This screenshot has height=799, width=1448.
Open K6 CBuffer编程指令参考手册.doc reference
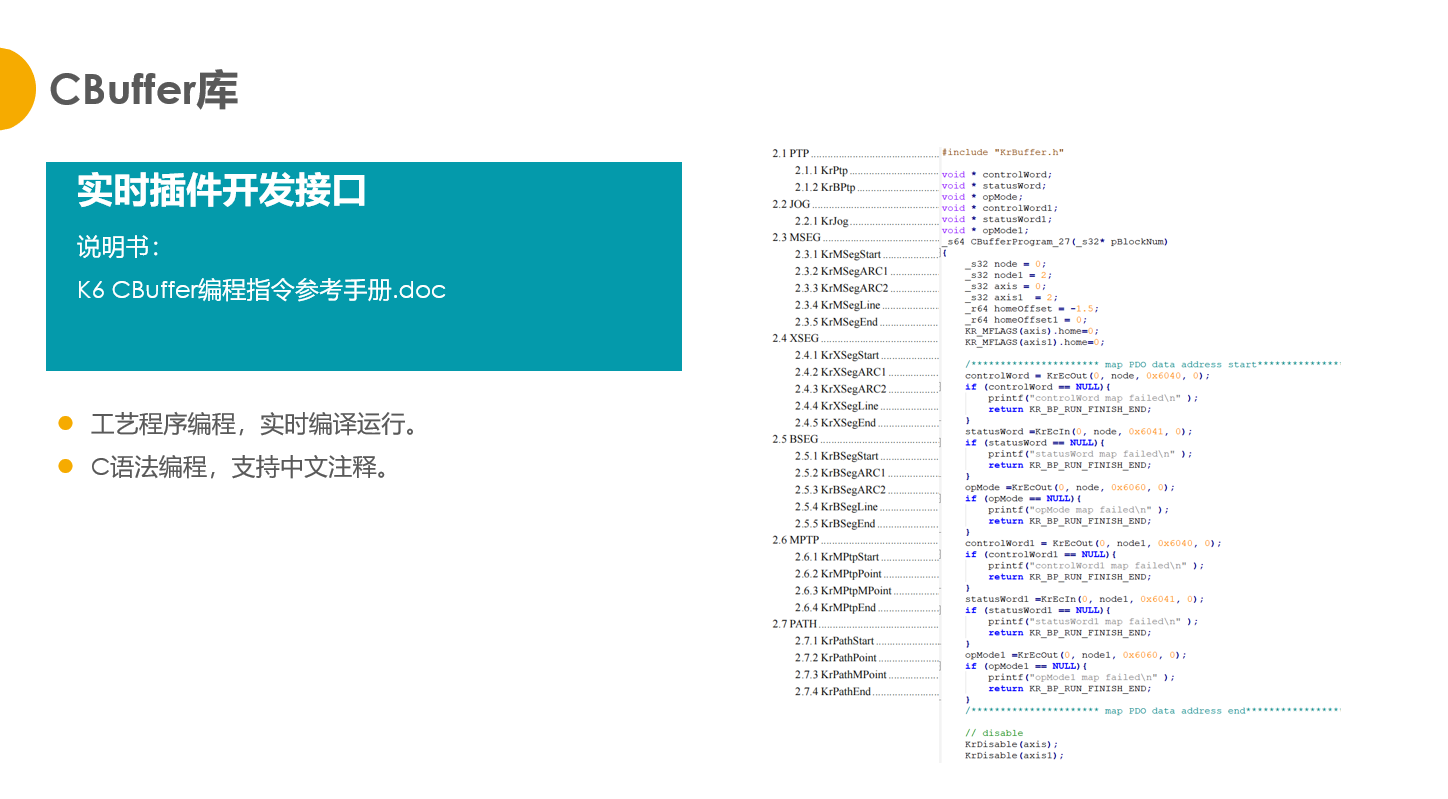pyautogui.click(x=262, y=290)
